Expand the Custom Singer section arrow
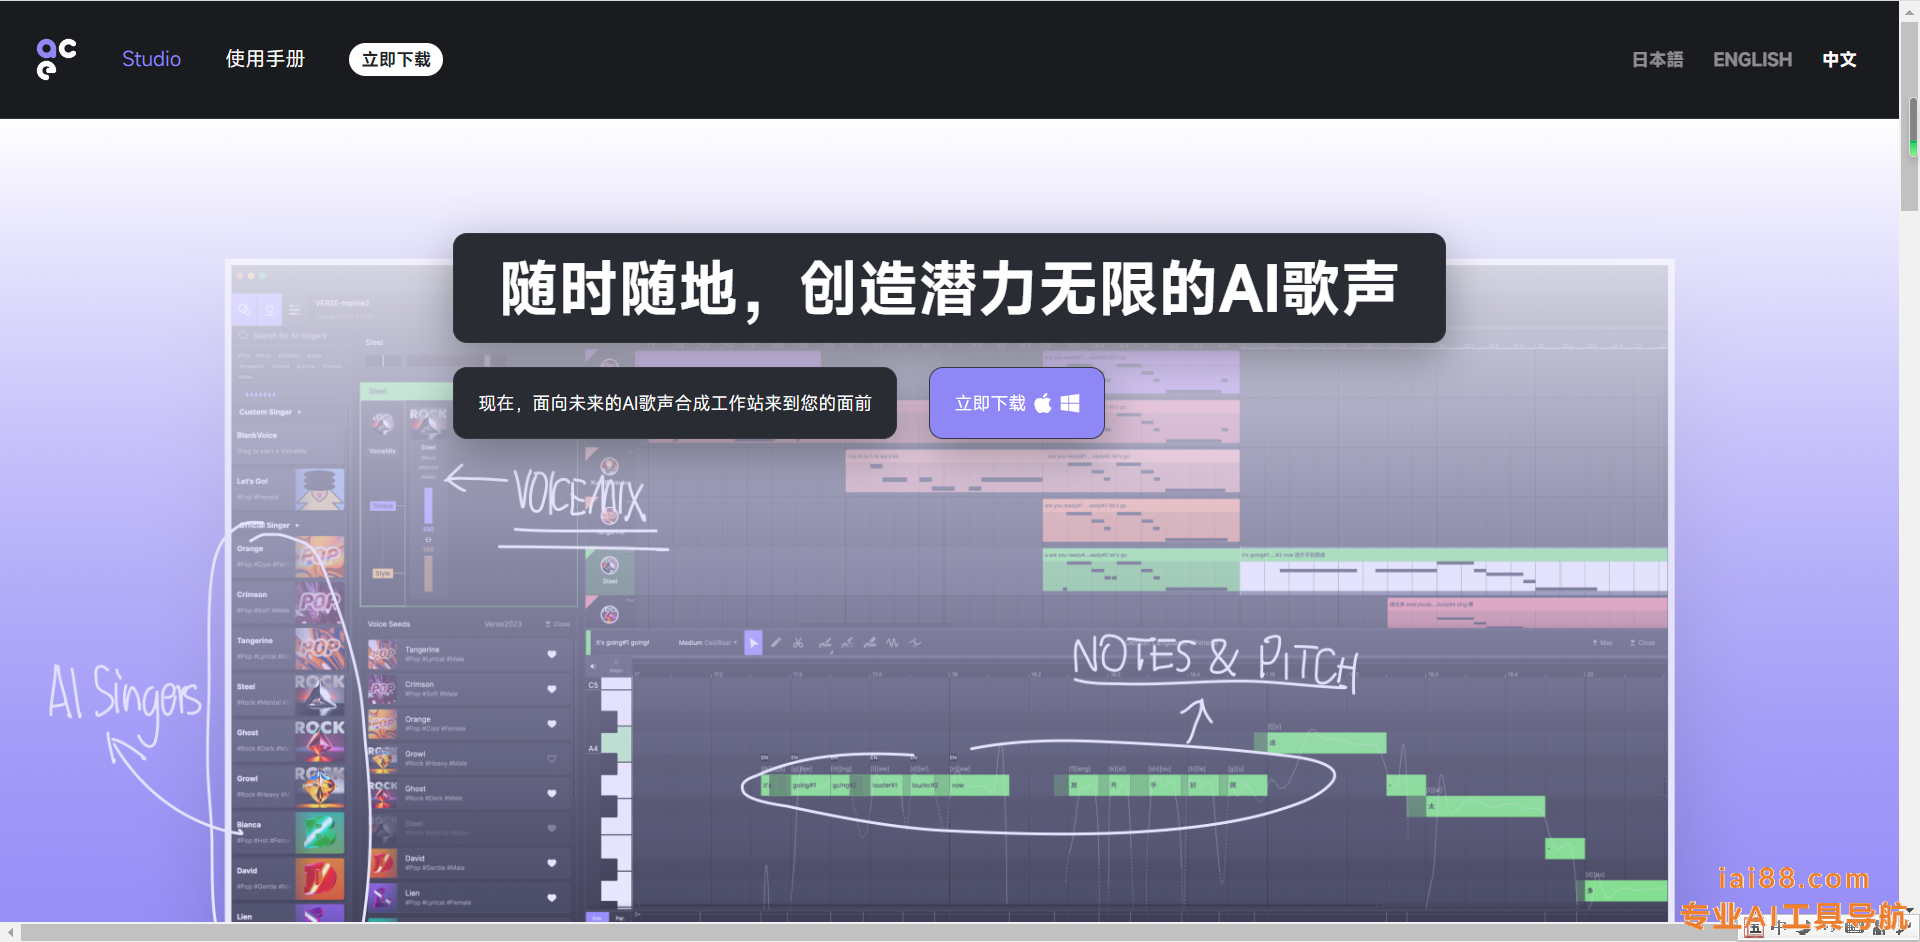1920x942 pixels. coord(299,412)
